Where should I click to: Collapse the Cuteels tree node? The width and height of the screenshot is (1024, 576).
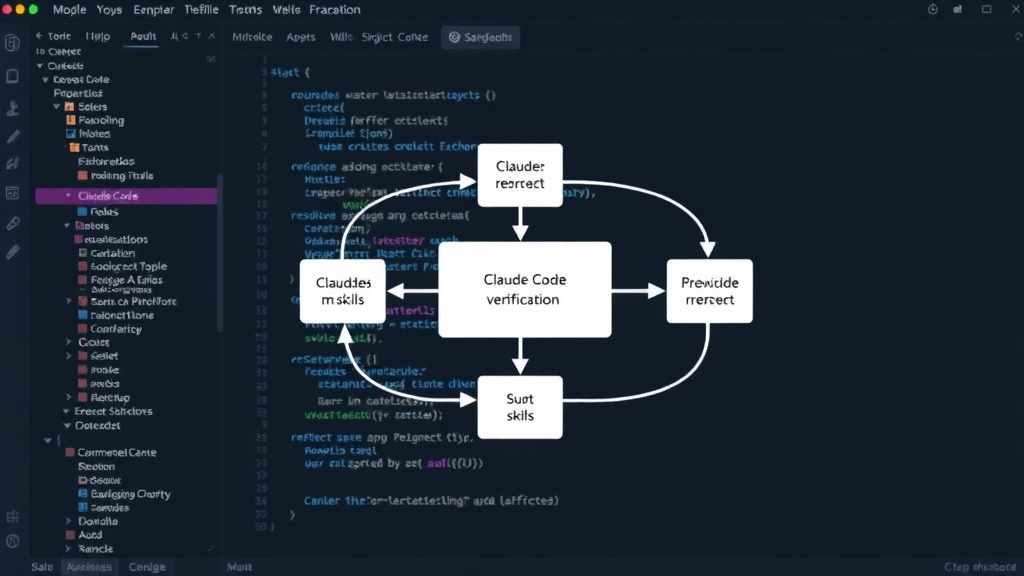pyautogui.click(x=40, y=66)
